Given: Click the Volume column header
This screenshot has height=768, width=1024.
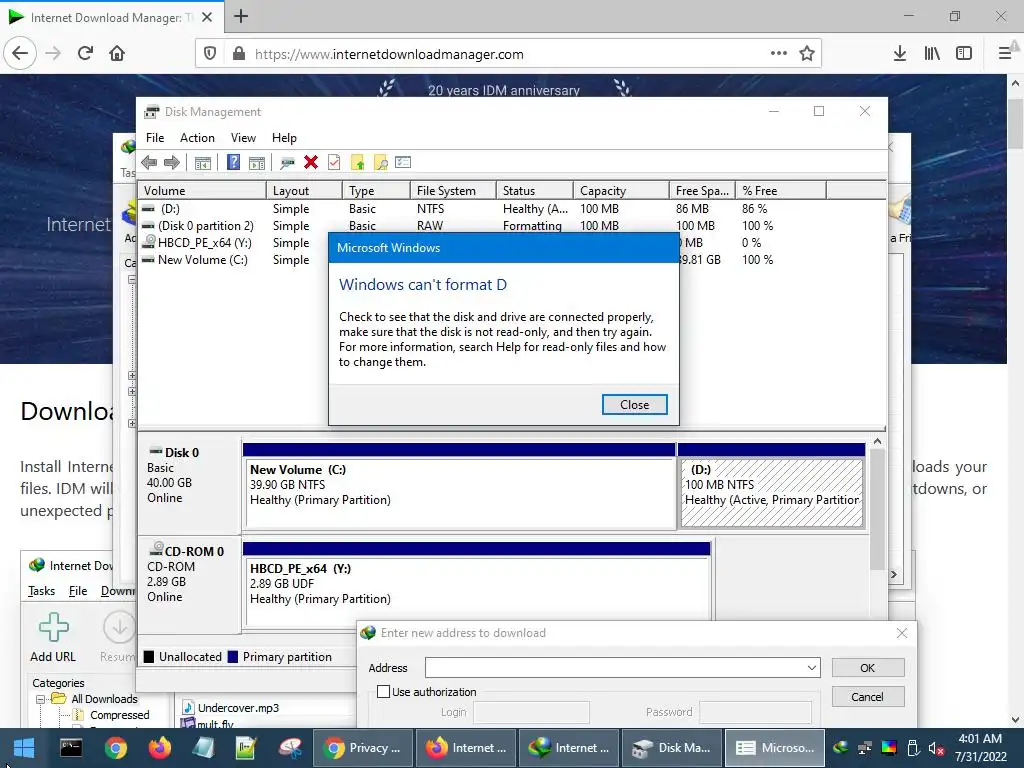Looking at the screenshot, I should (202, 190).
